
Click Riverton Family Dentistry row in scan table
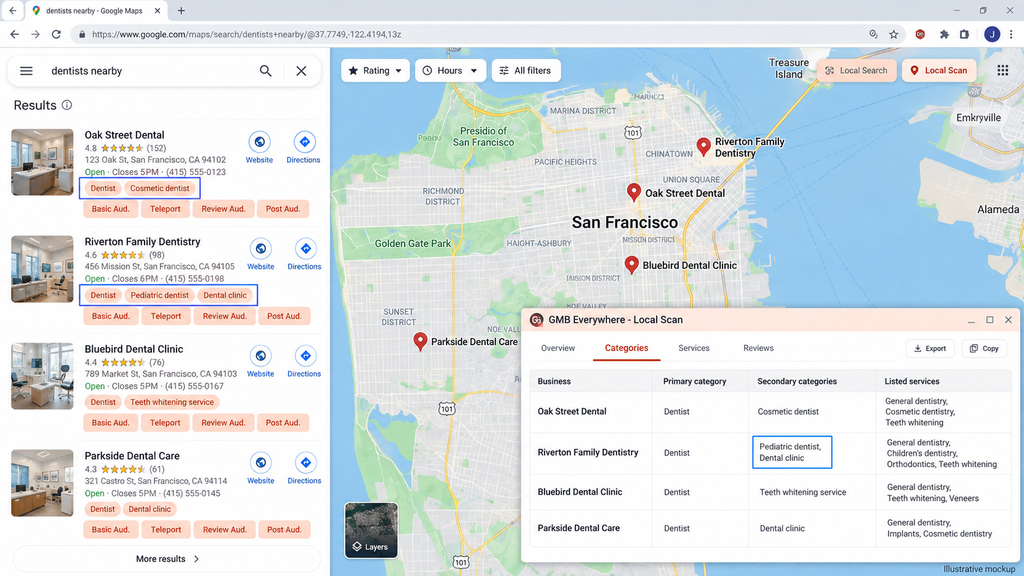pyautogui.click(x=771, y=453)
